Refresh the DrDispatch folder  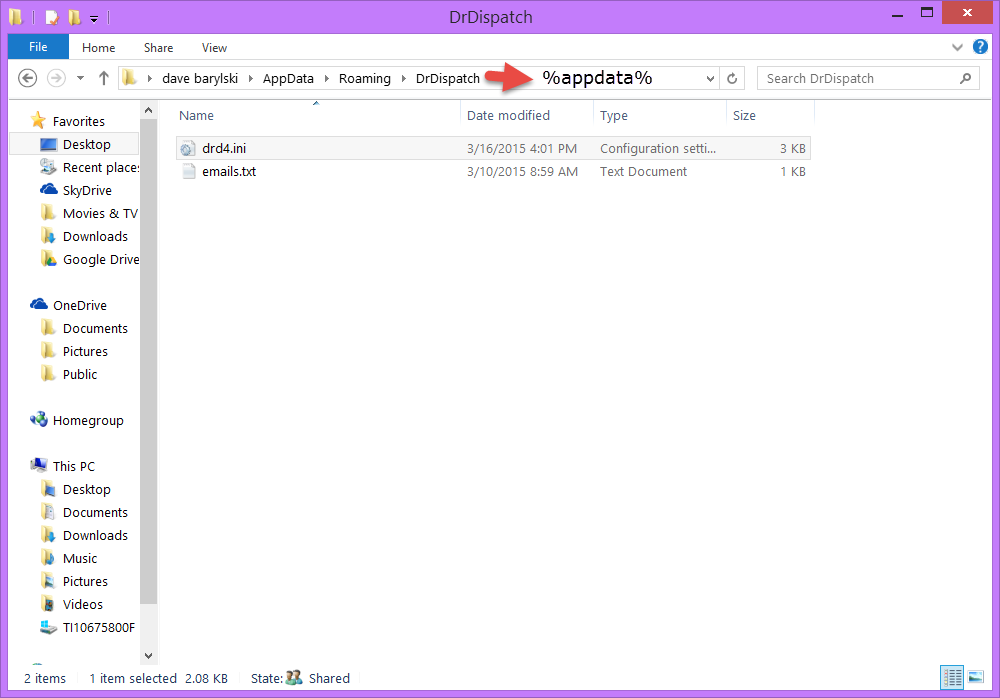(x=732, y=78)
